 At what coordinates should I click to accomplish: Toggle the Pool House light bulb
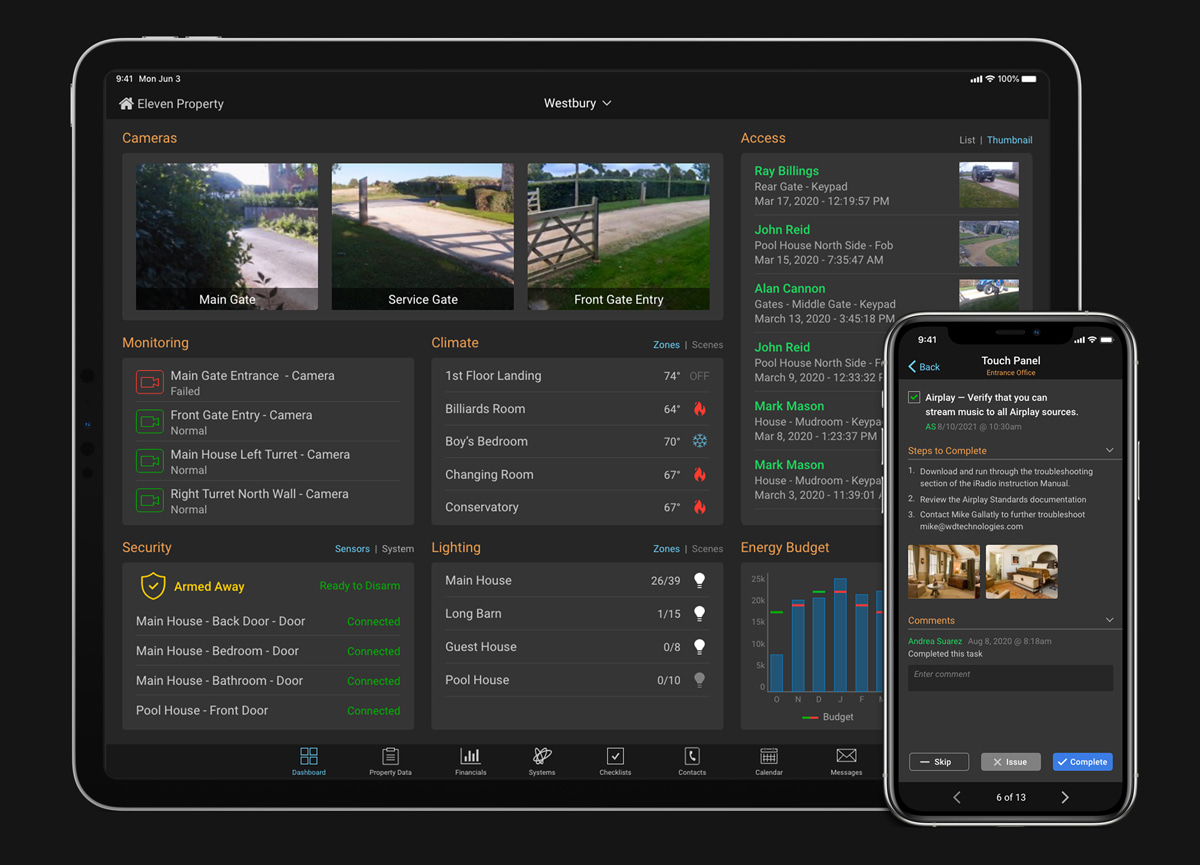click(x=700, y=680)
